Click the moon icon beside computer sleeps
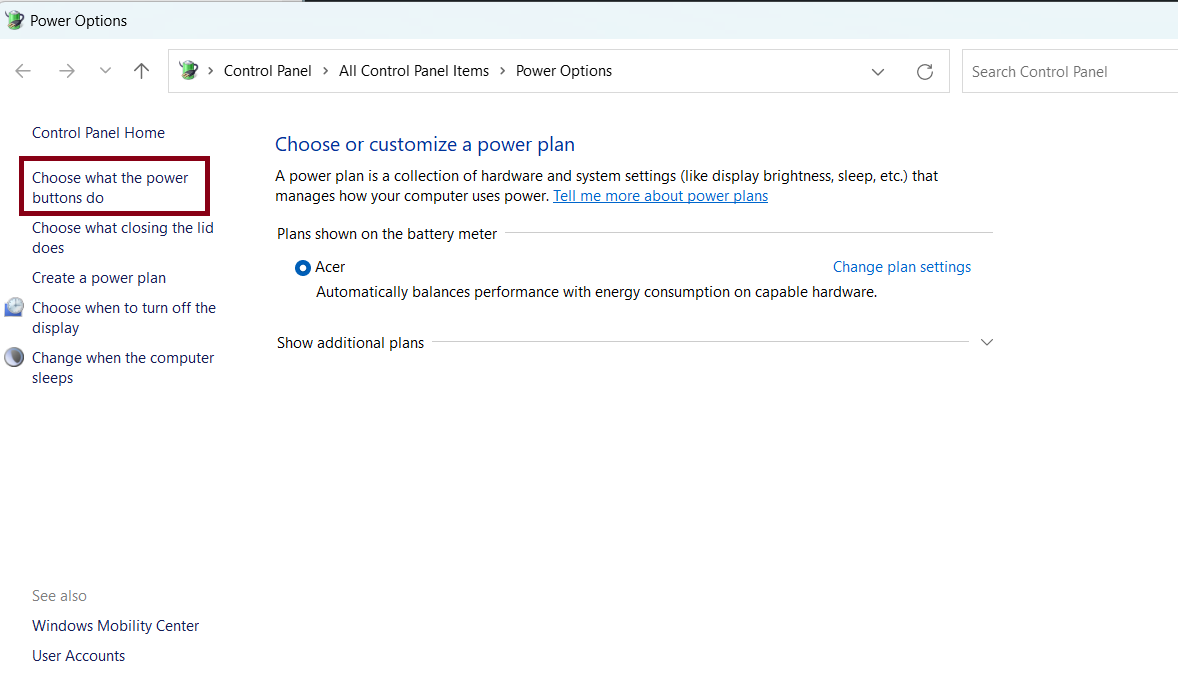Screen dimensions: 1178x687 point(14,358)
